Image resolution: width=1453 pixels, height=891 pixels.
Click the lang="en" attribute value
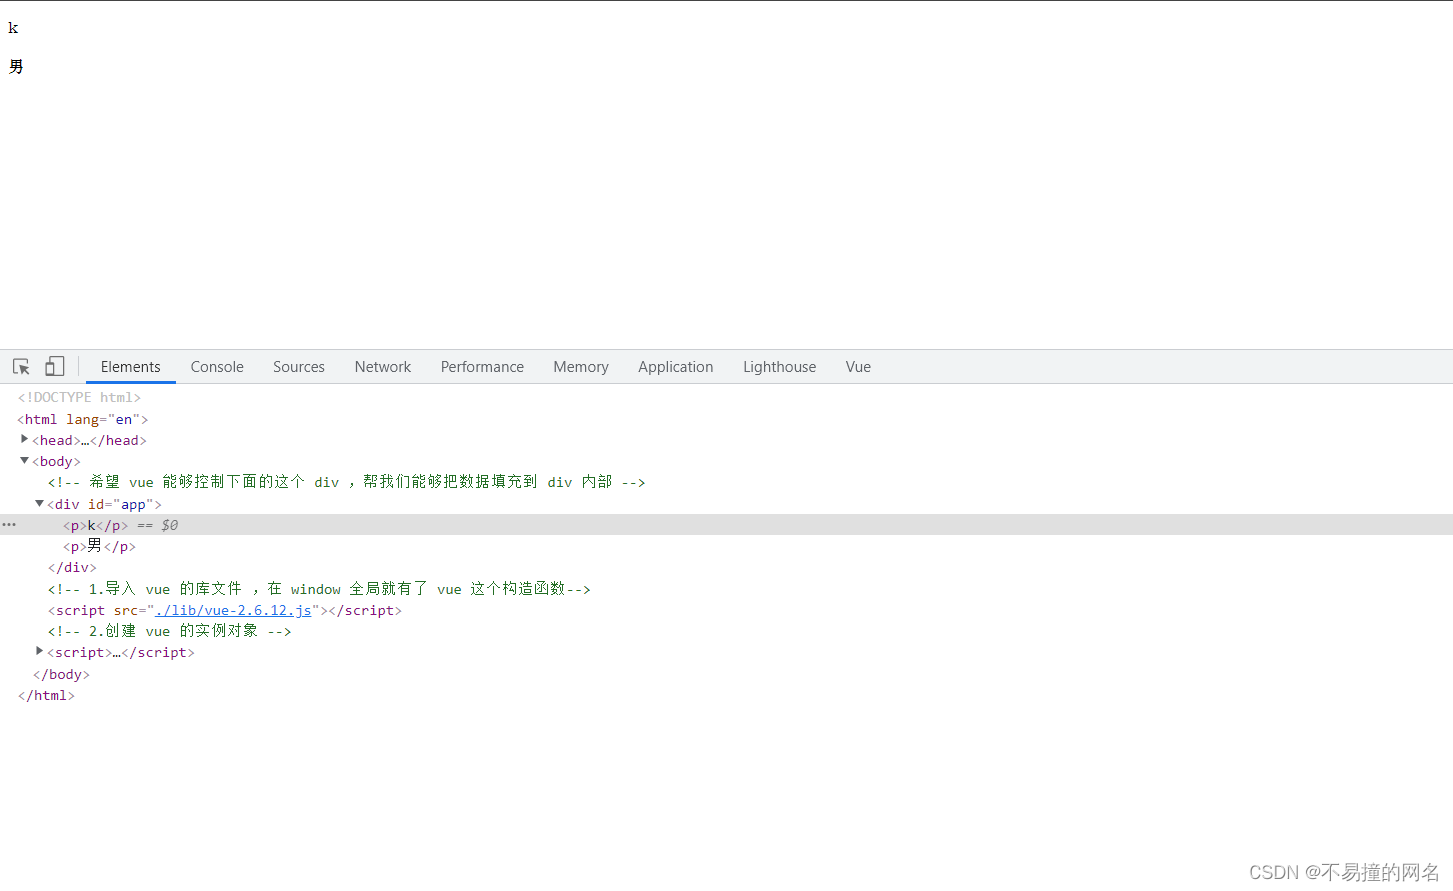(x=124, y=419)
